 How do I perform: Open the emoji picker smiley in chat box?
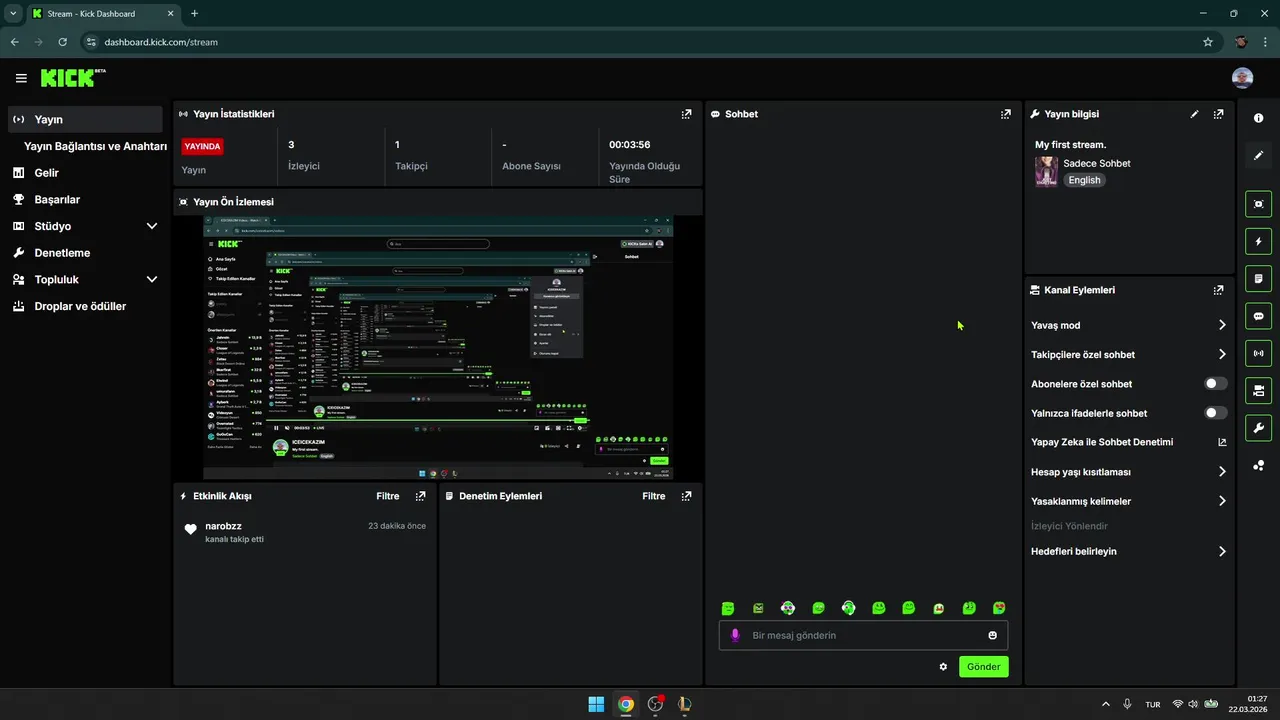point(993,635)
